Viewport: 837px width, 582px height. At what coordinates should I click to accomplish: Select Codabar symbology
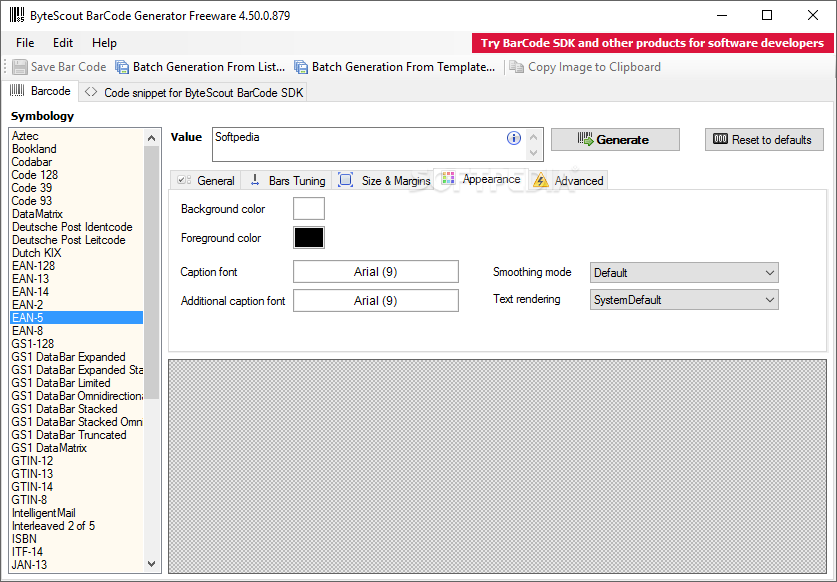[x=76, y=162]
